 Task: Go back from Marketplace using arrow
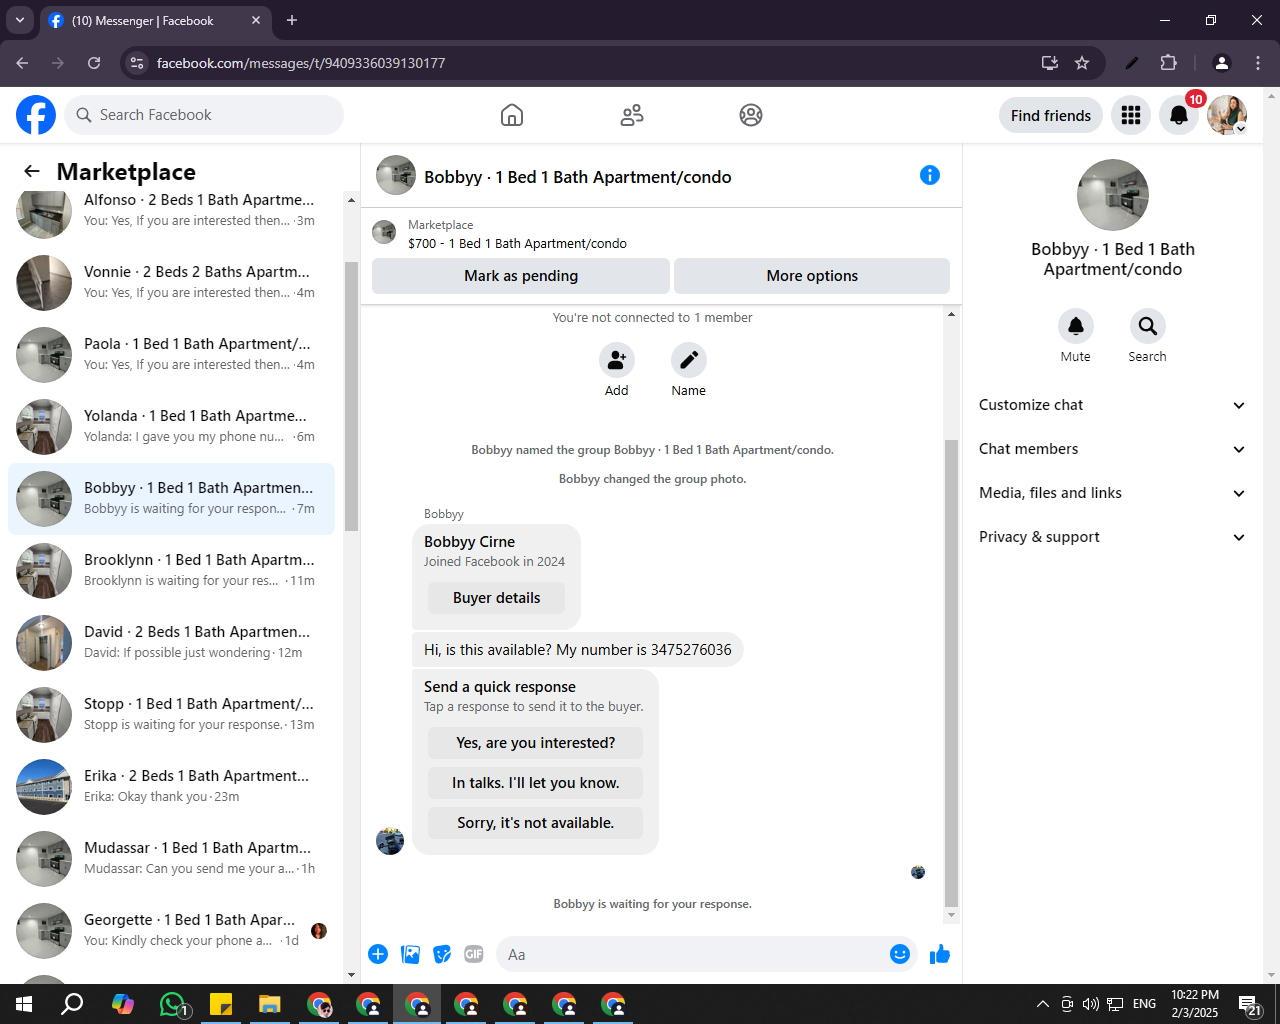pyautogui.click(x=32, y=171)
